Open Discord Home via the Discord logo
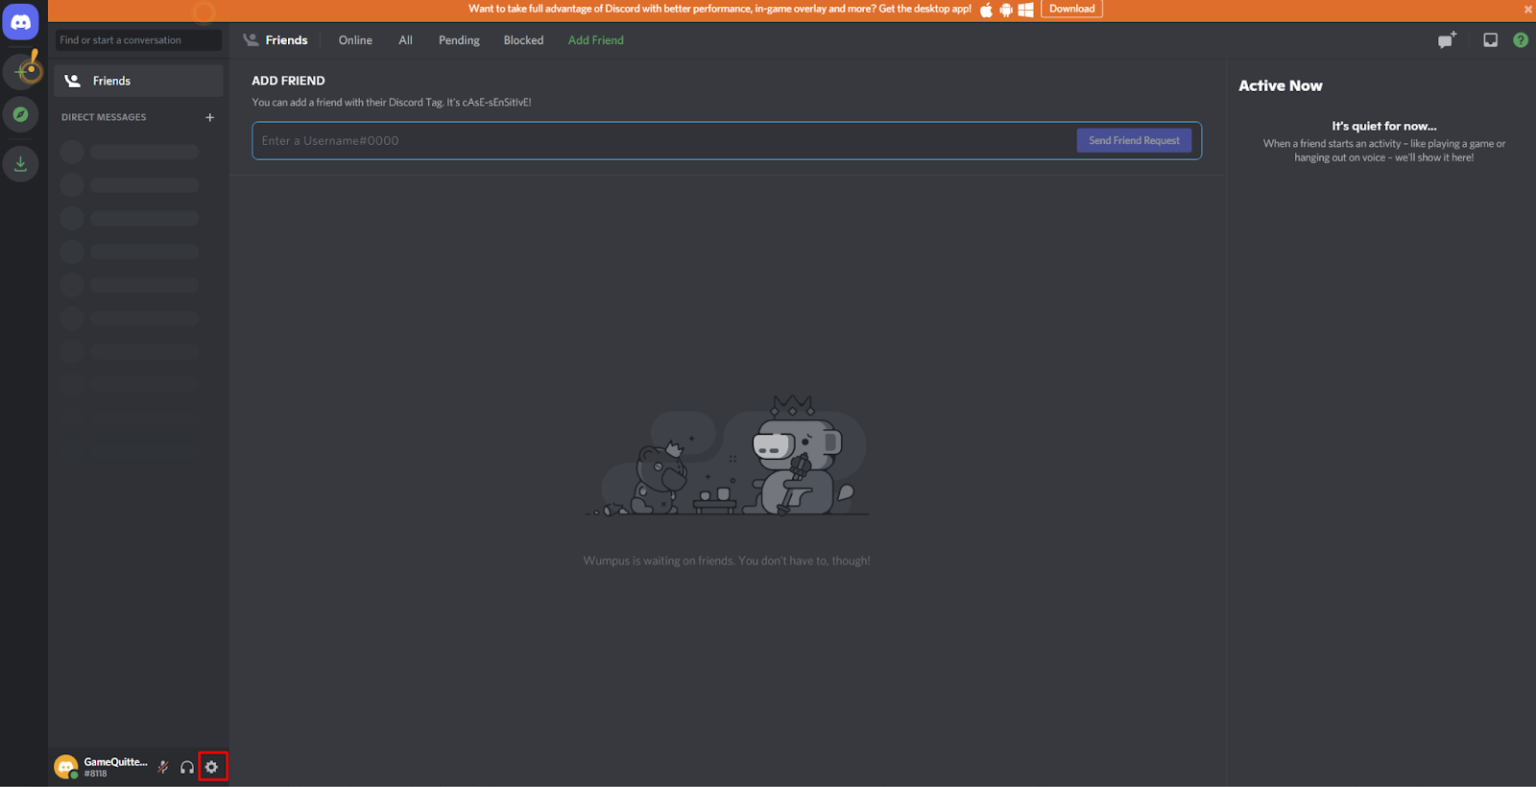Viewport: 1536px width, 787px height. coord(21,21)
